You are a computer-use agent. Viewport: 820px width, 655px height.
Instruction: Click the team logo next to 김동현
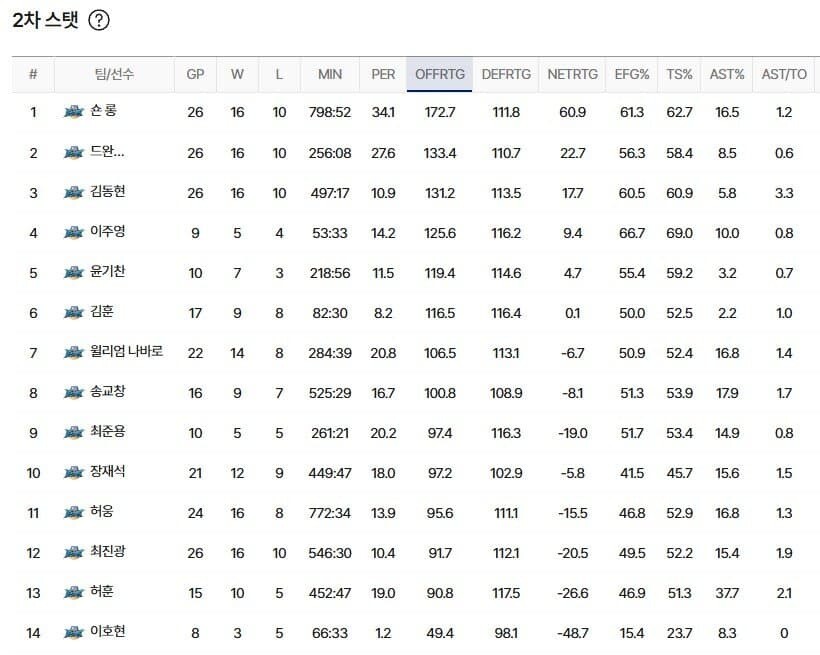pyautogui.click(x=74, y=193)
